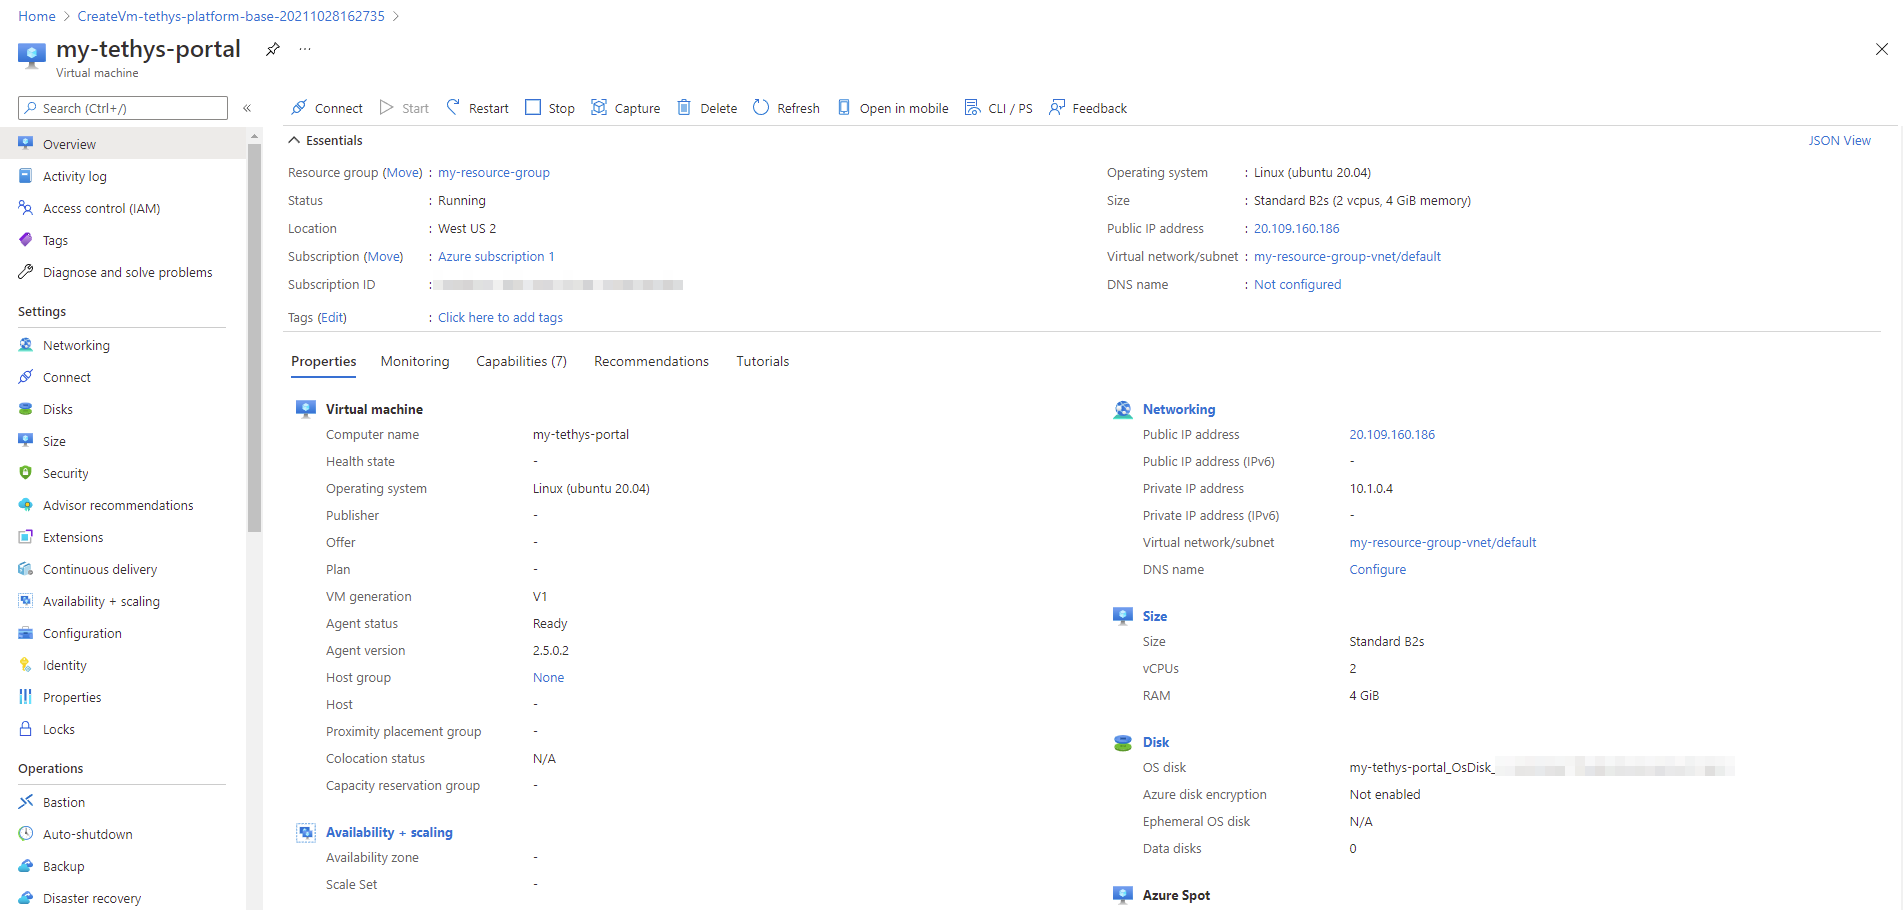Viewport: 1903px width, 910px height.
Task: Open Properties in sidebar settings
Action: coord(72,697)
